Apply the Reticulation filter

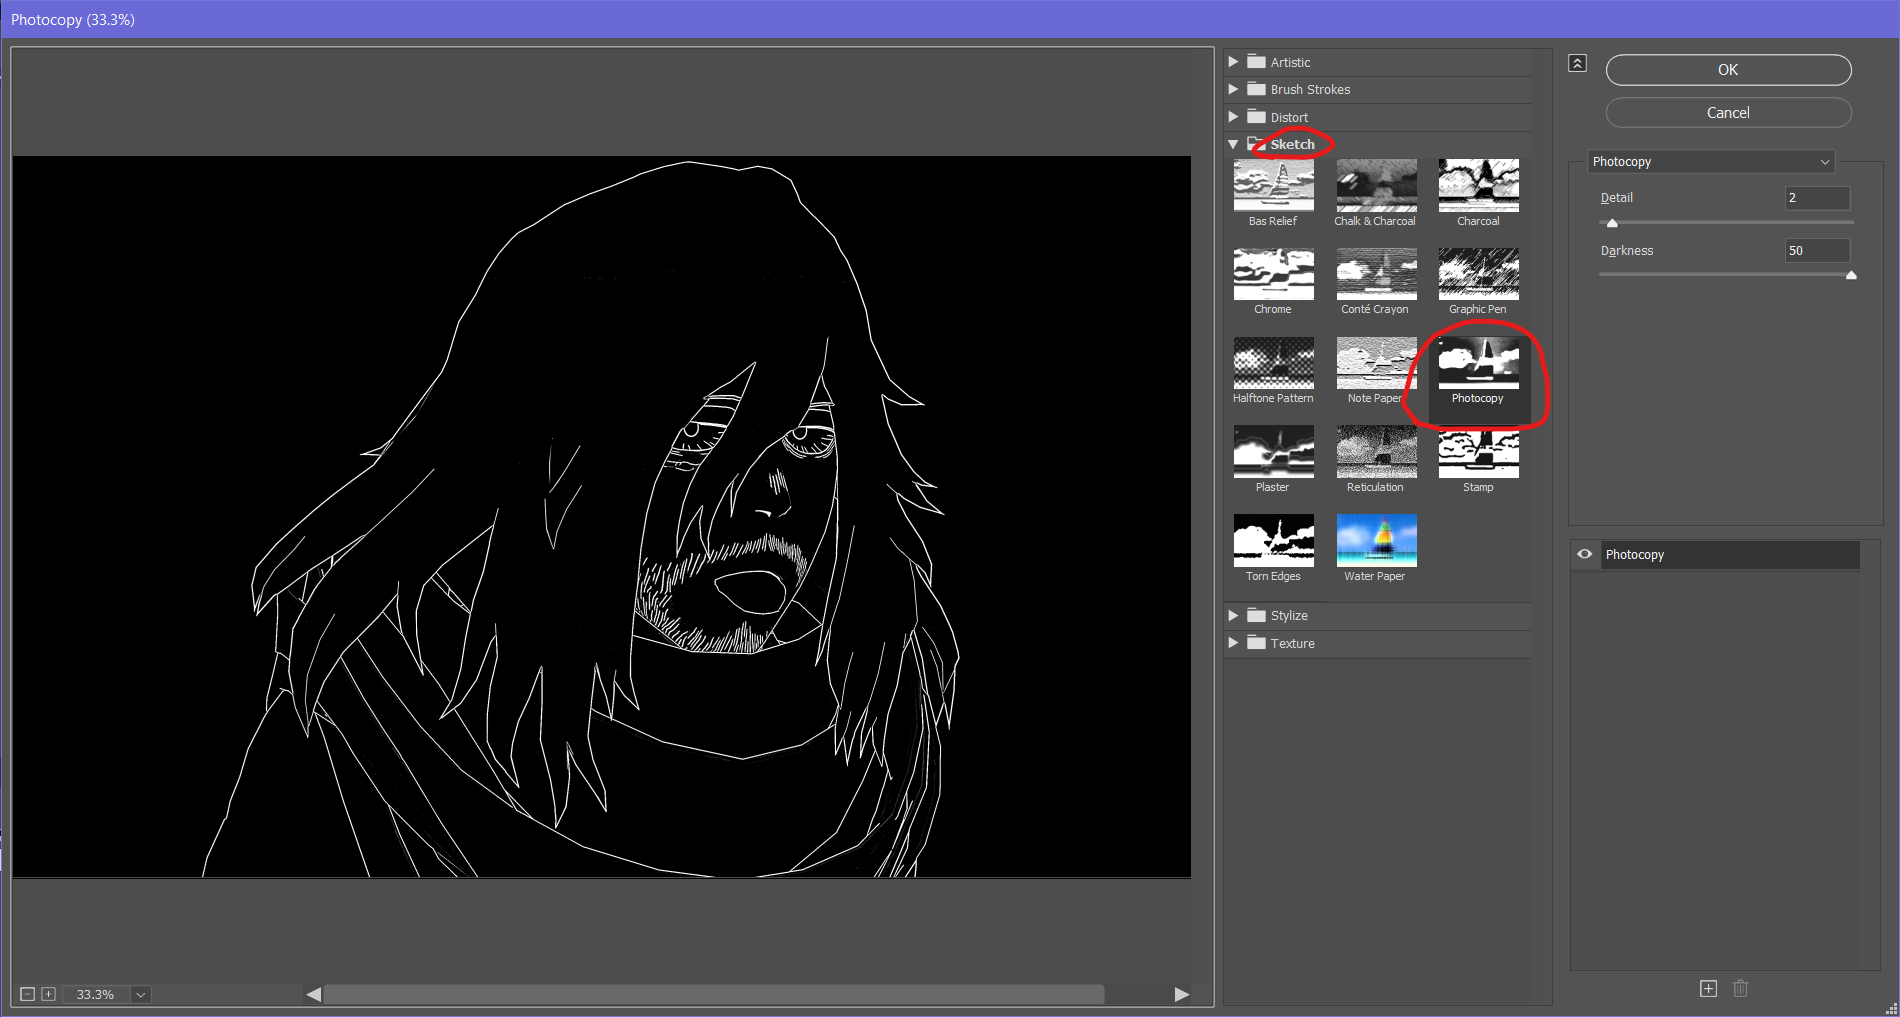[1376, 452]
